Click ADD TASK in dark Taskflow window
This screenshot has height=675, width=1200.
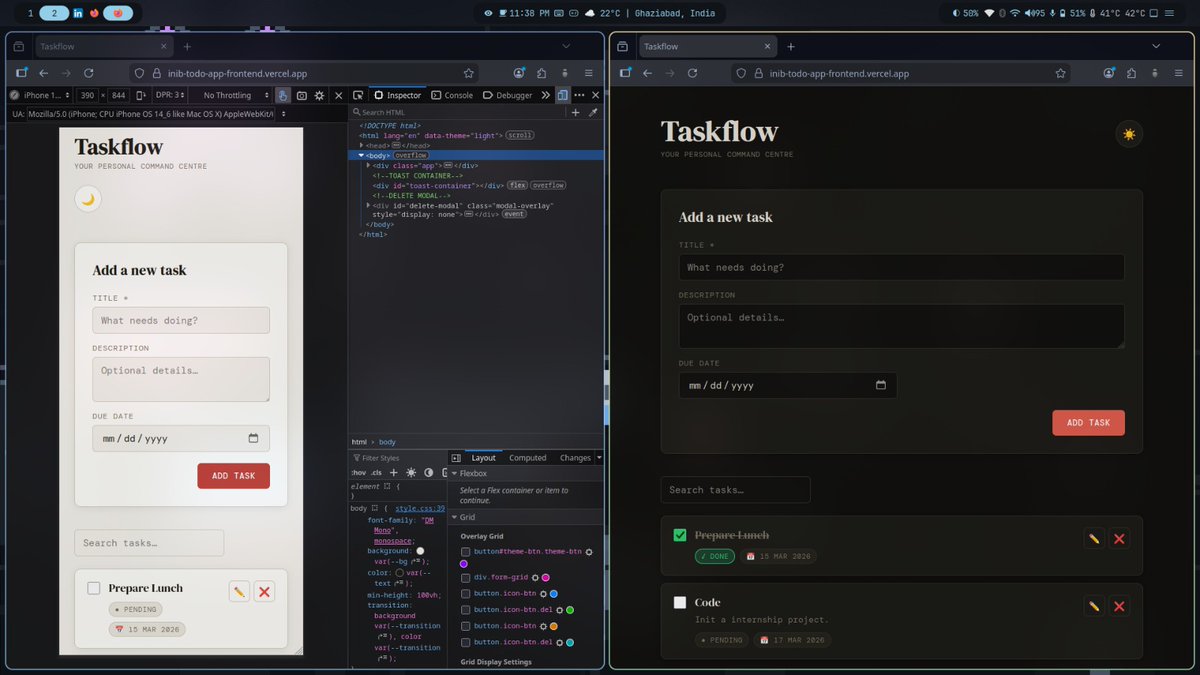1088,423
